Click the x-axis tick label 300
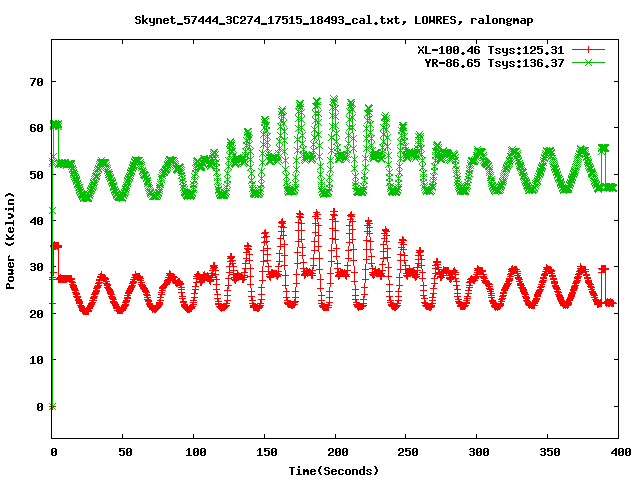 (479, 452)
